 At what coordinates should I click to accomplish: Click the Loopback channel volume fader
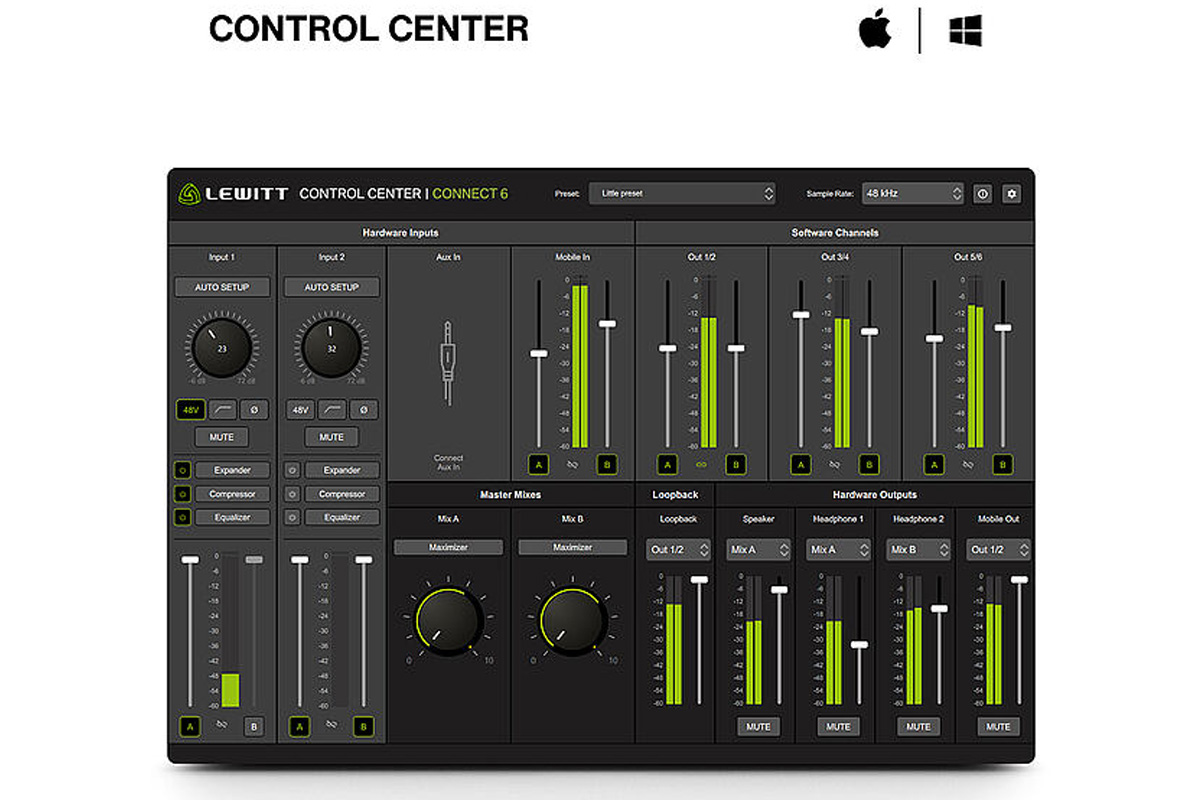[x=699, y=580]
